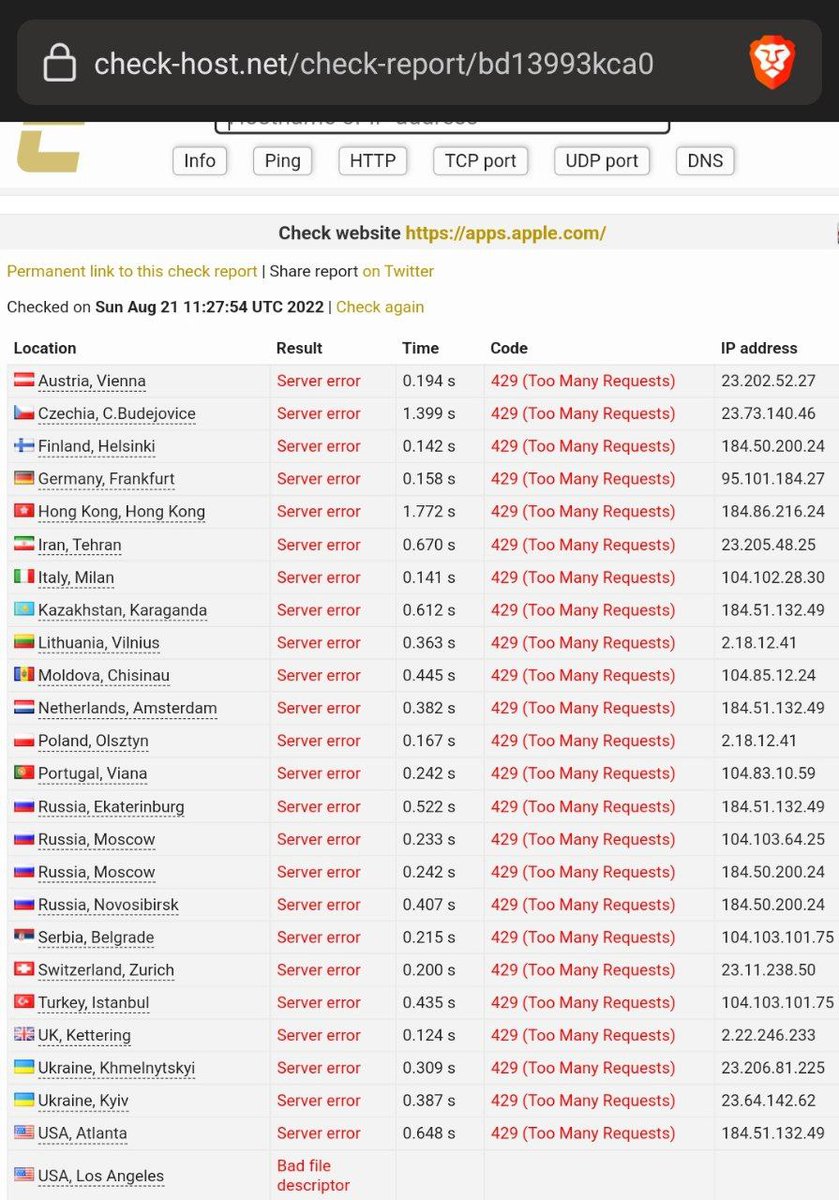839x1200 pixels.
Task: Open Russia, Novosibirsk location
Action: click(108, 905)
